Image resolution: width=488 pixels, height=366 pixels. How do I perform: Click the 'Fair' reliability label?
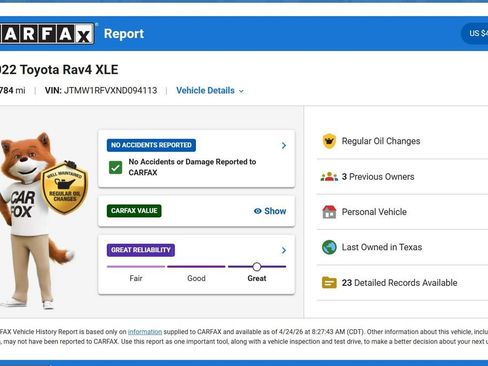pos(136,278)
